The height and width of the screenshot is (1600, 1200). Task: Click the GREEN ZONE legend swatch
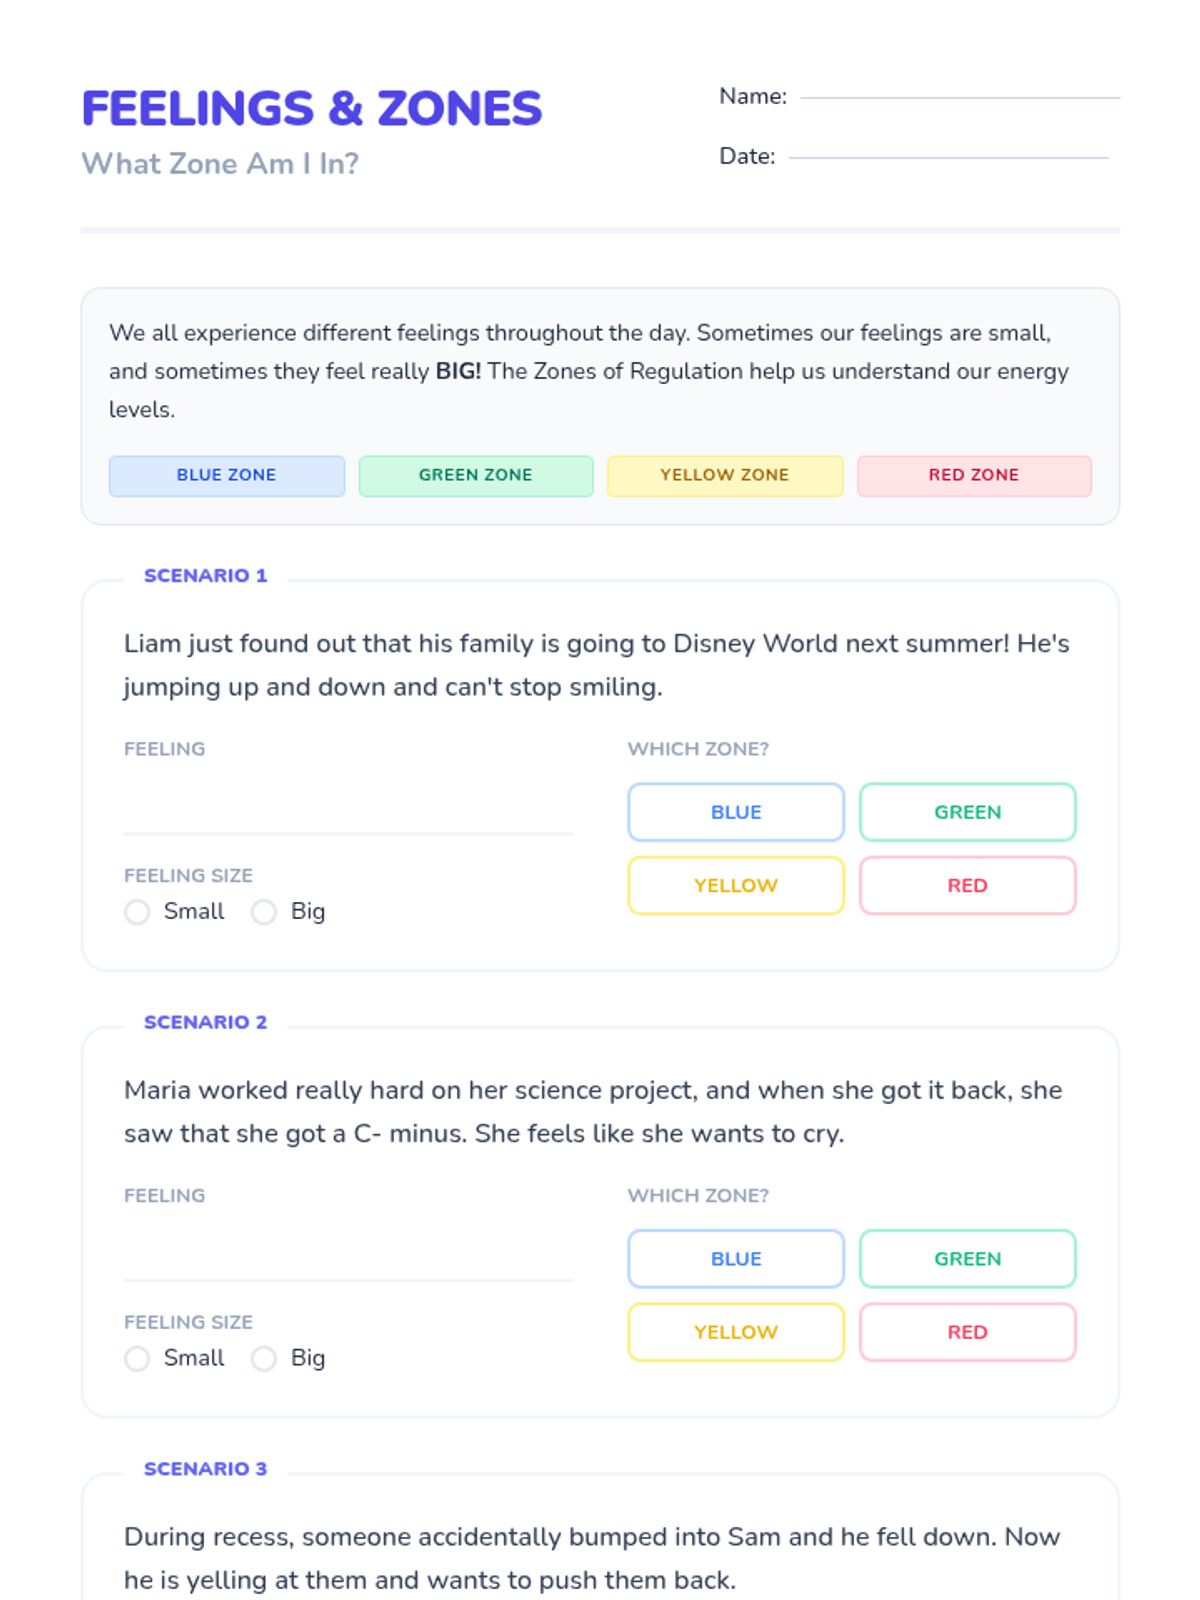click(476, 476)
